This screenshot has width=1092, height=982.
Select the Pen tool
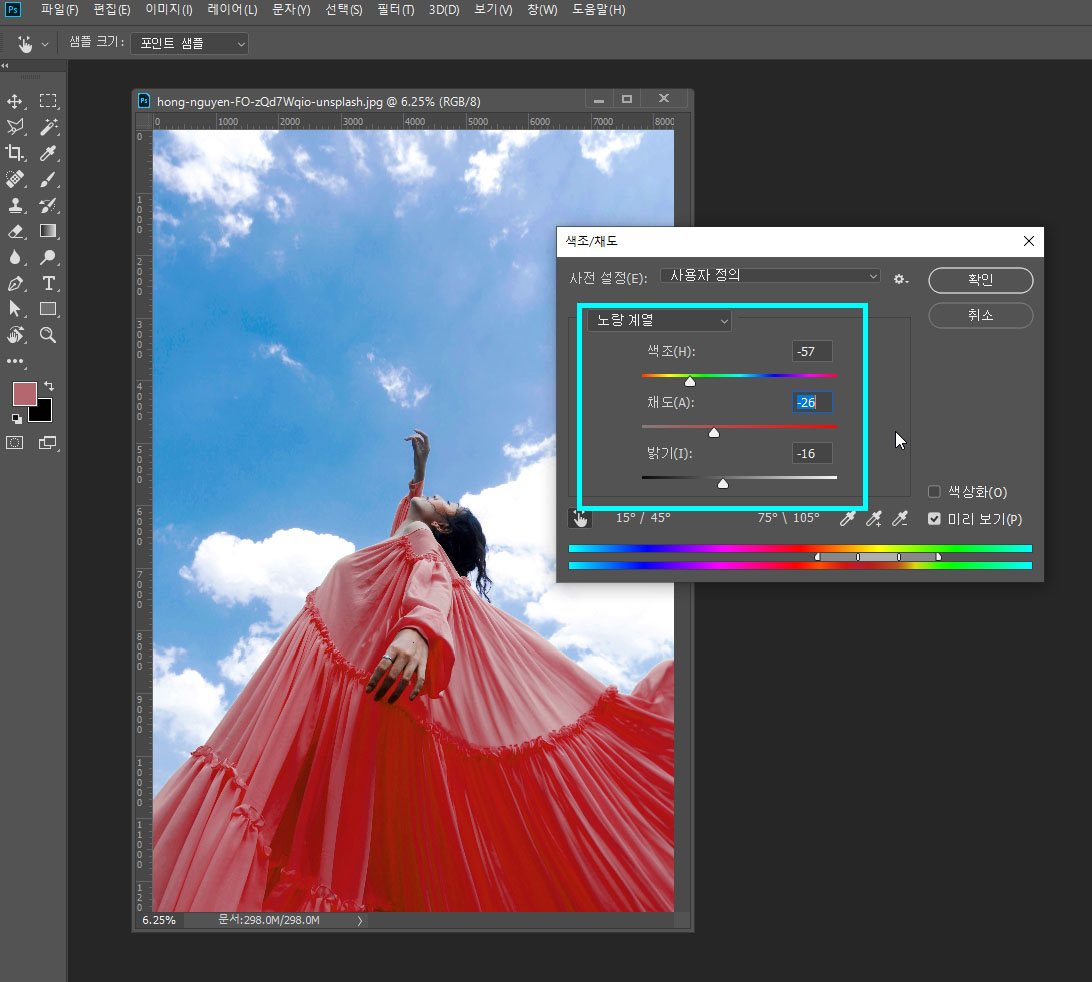15,283
